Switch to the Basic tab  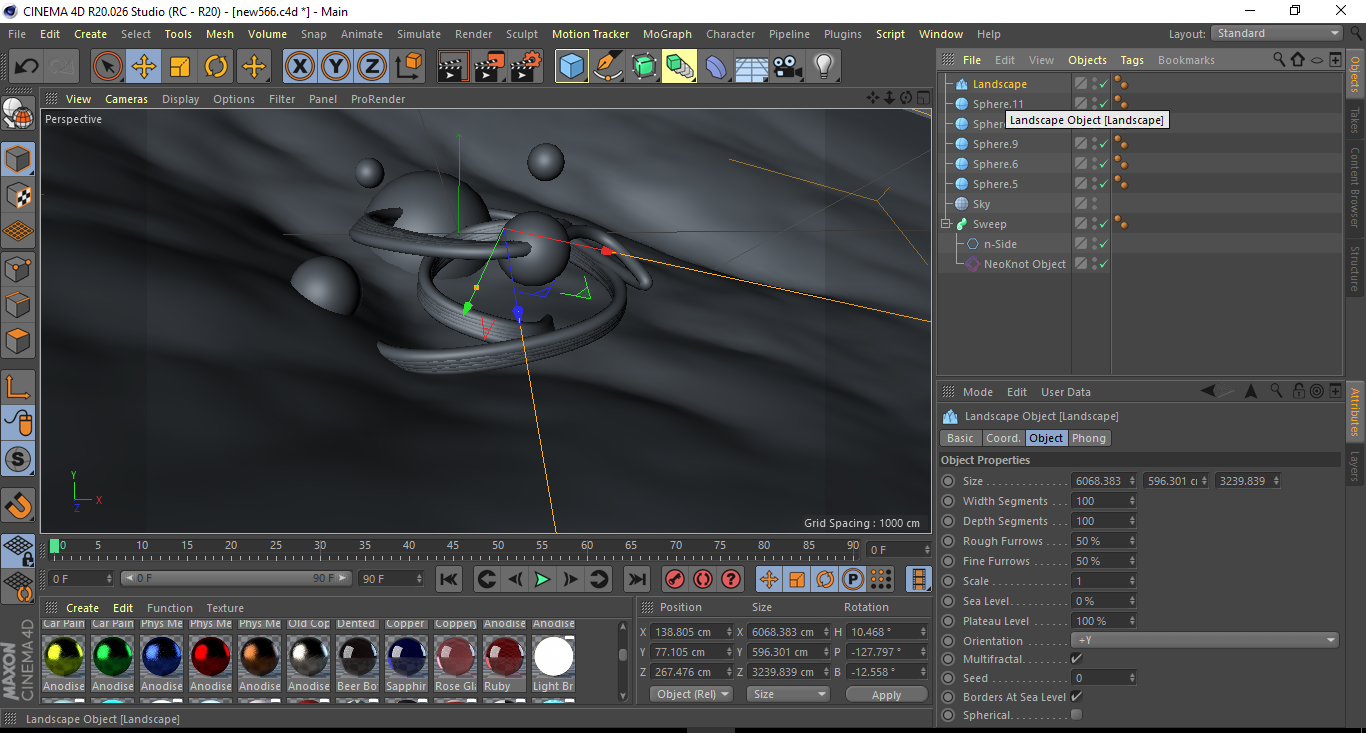point(960,438)
